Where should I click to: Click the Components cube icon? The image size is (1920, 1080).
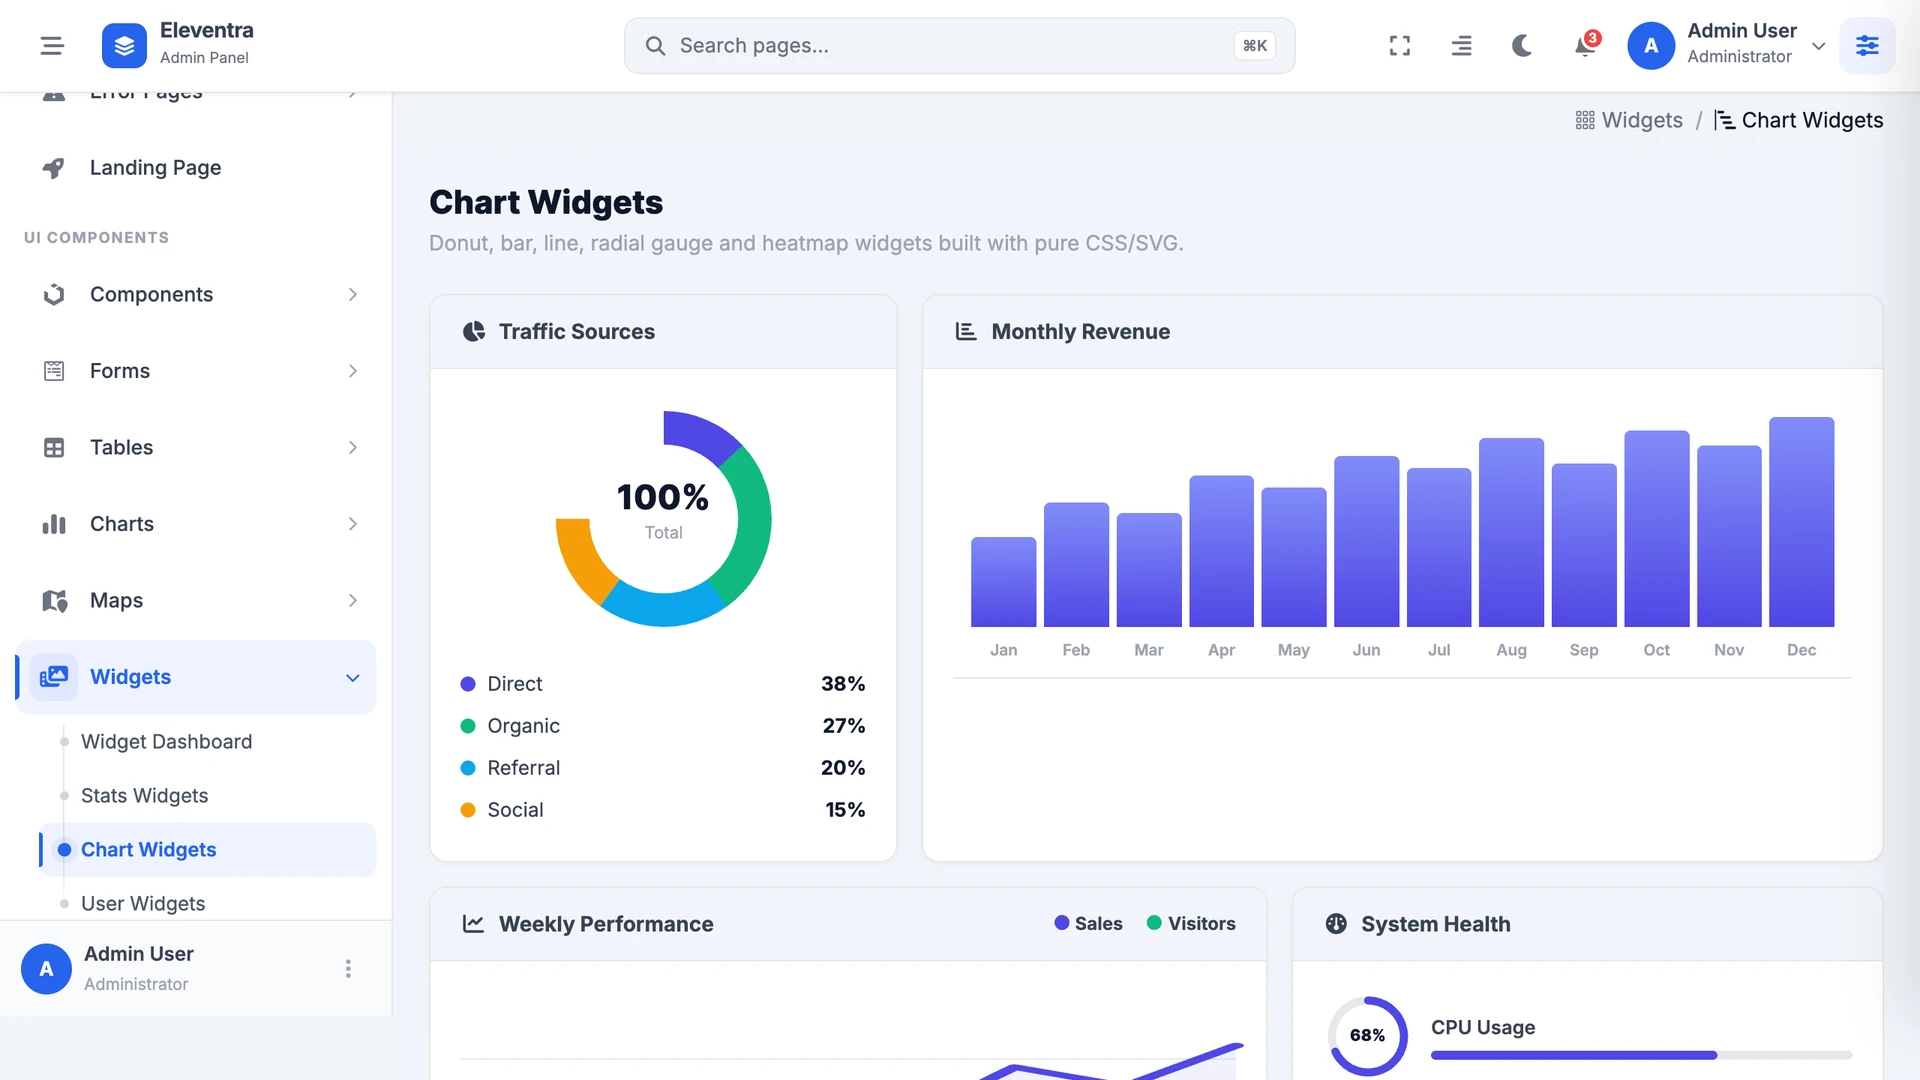tap(54, 294)
